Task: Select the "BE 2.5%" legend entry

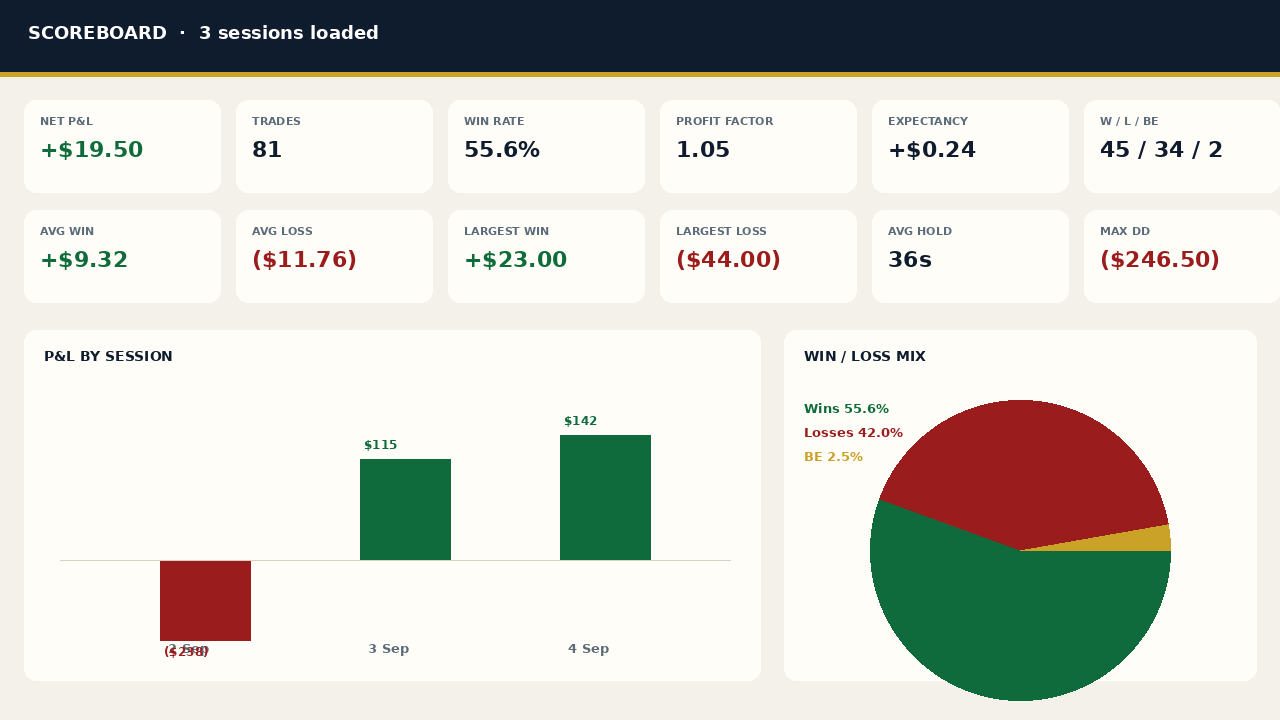Action: (x=833, y=457)
